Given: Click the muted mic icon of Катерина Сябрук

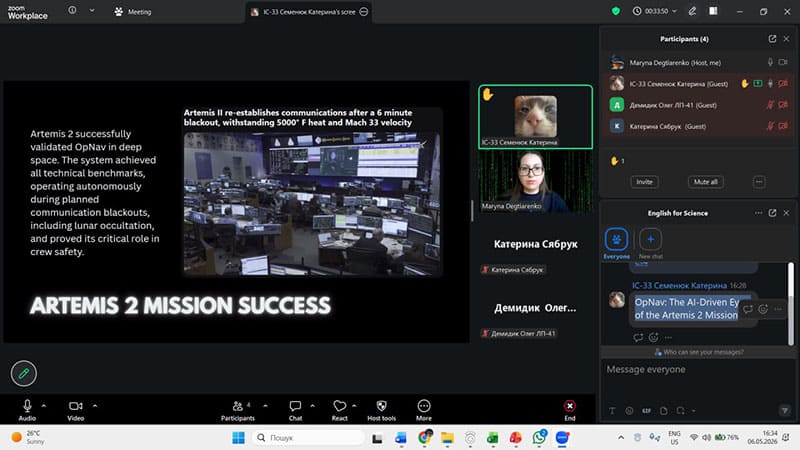Looking at the screenshot, I should tap(770, 126).
